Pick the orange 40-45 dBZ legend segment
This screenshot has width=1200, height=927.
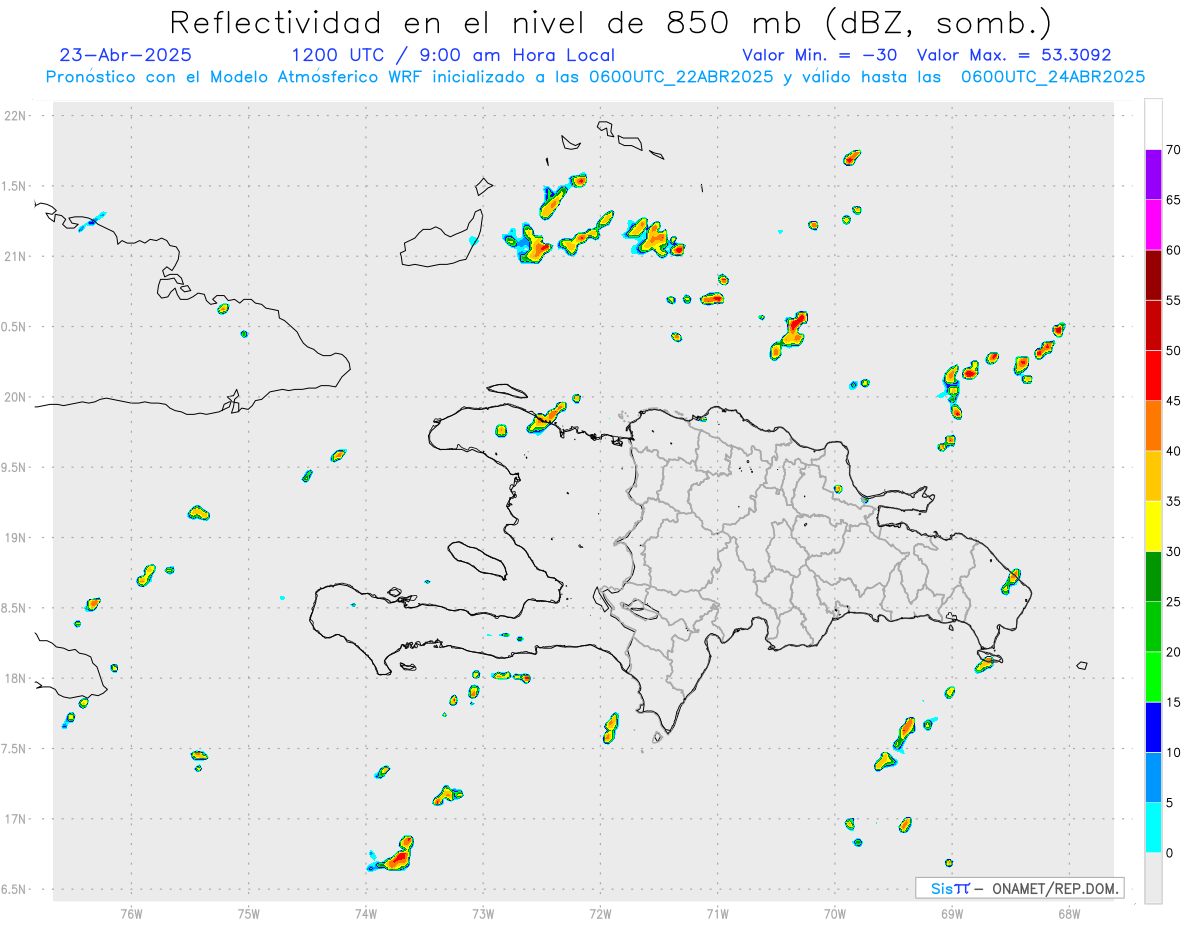click(x=1153, y=426)
